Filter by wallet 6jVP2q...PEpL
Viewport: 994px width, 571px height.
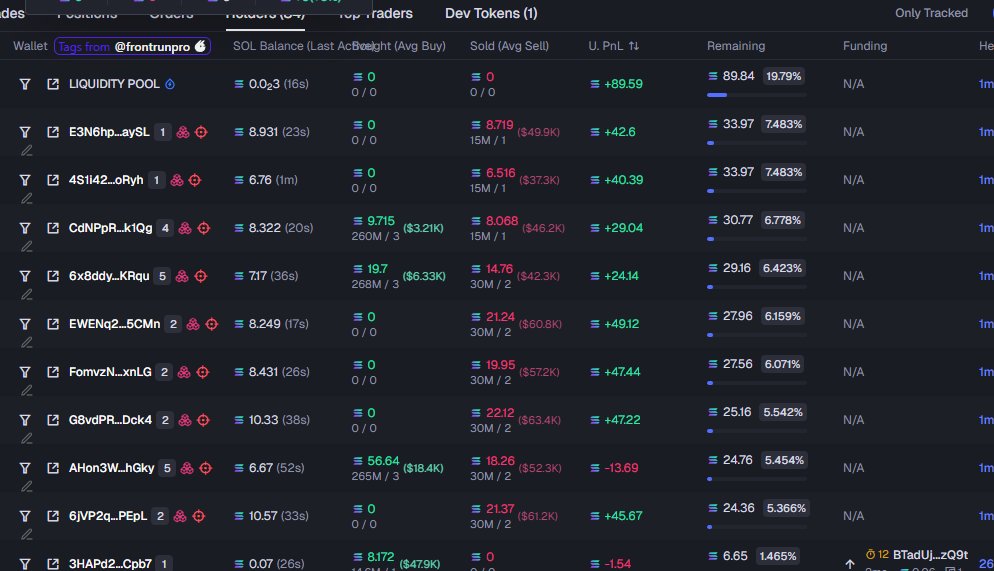25,516
